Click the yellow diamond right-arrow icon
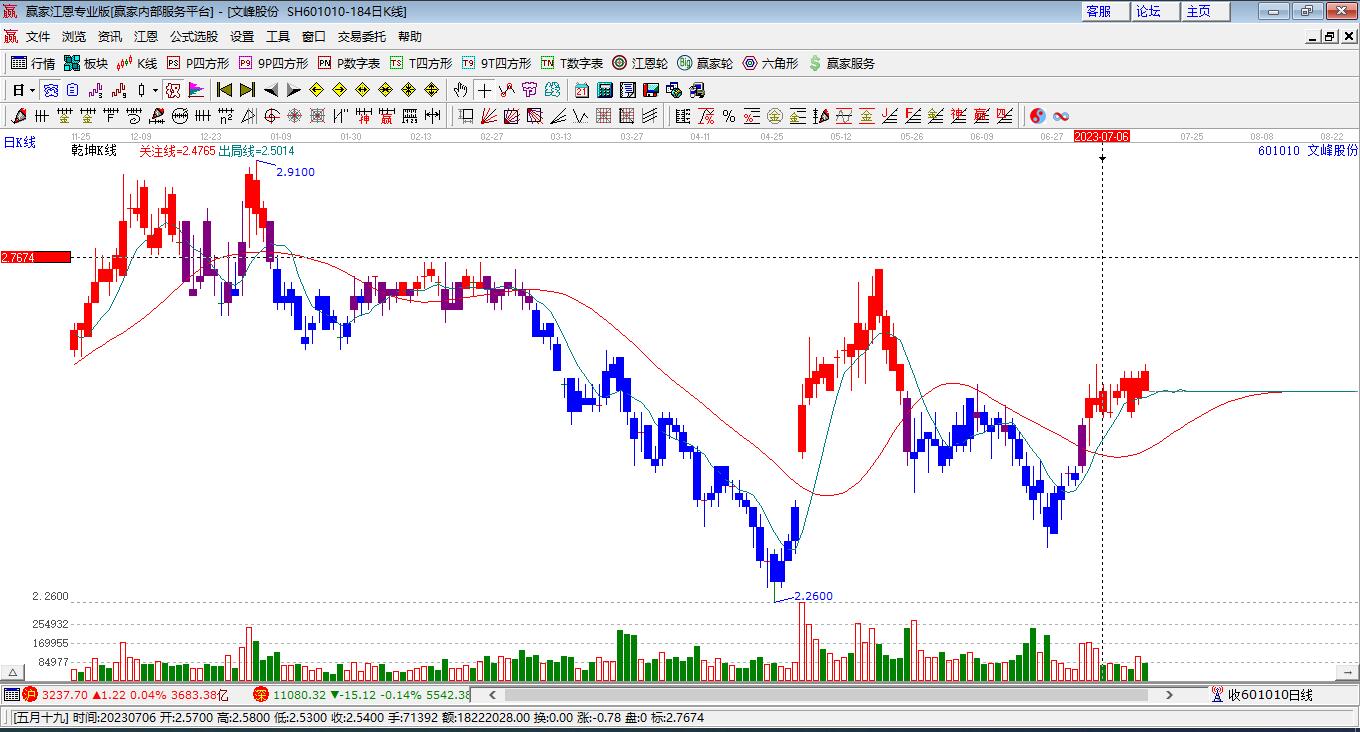 pos(339,90)
